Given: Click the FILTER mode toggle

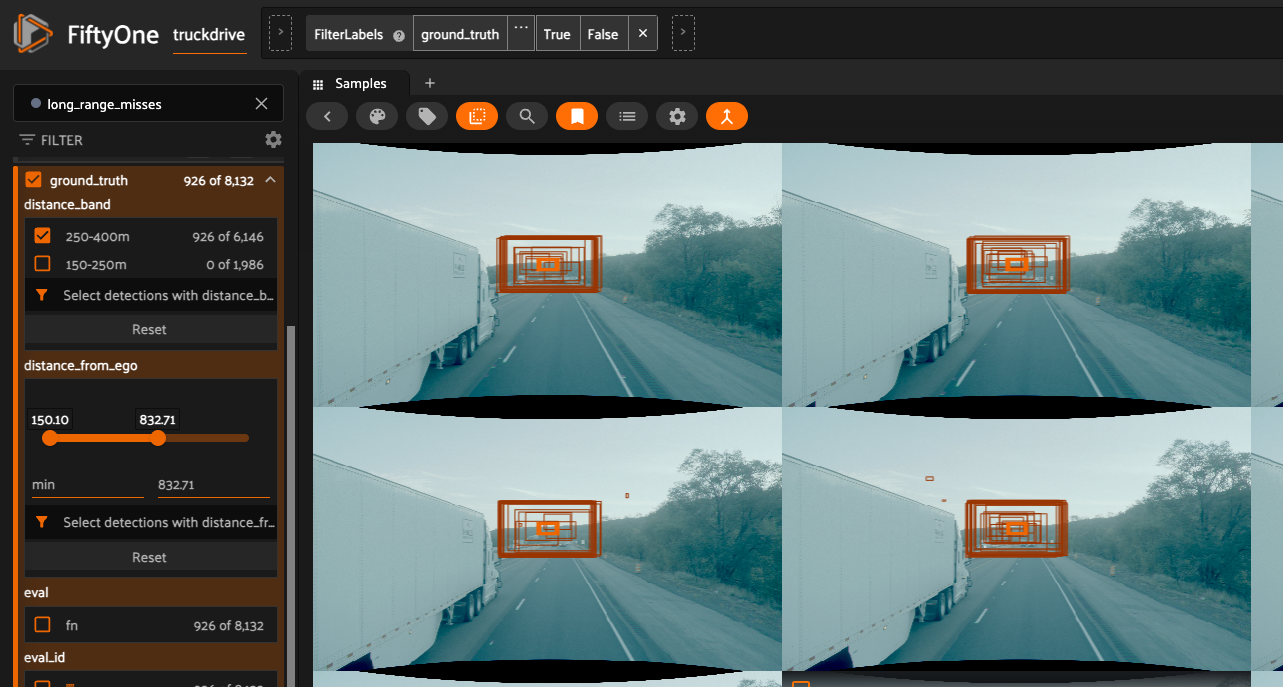Looking at the screenshot, I should click(51, 140).
